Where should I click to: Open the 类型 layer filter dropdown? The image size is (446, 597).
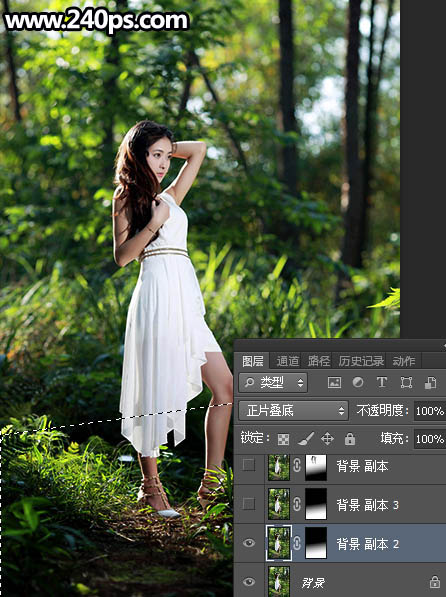coord(273,383)
